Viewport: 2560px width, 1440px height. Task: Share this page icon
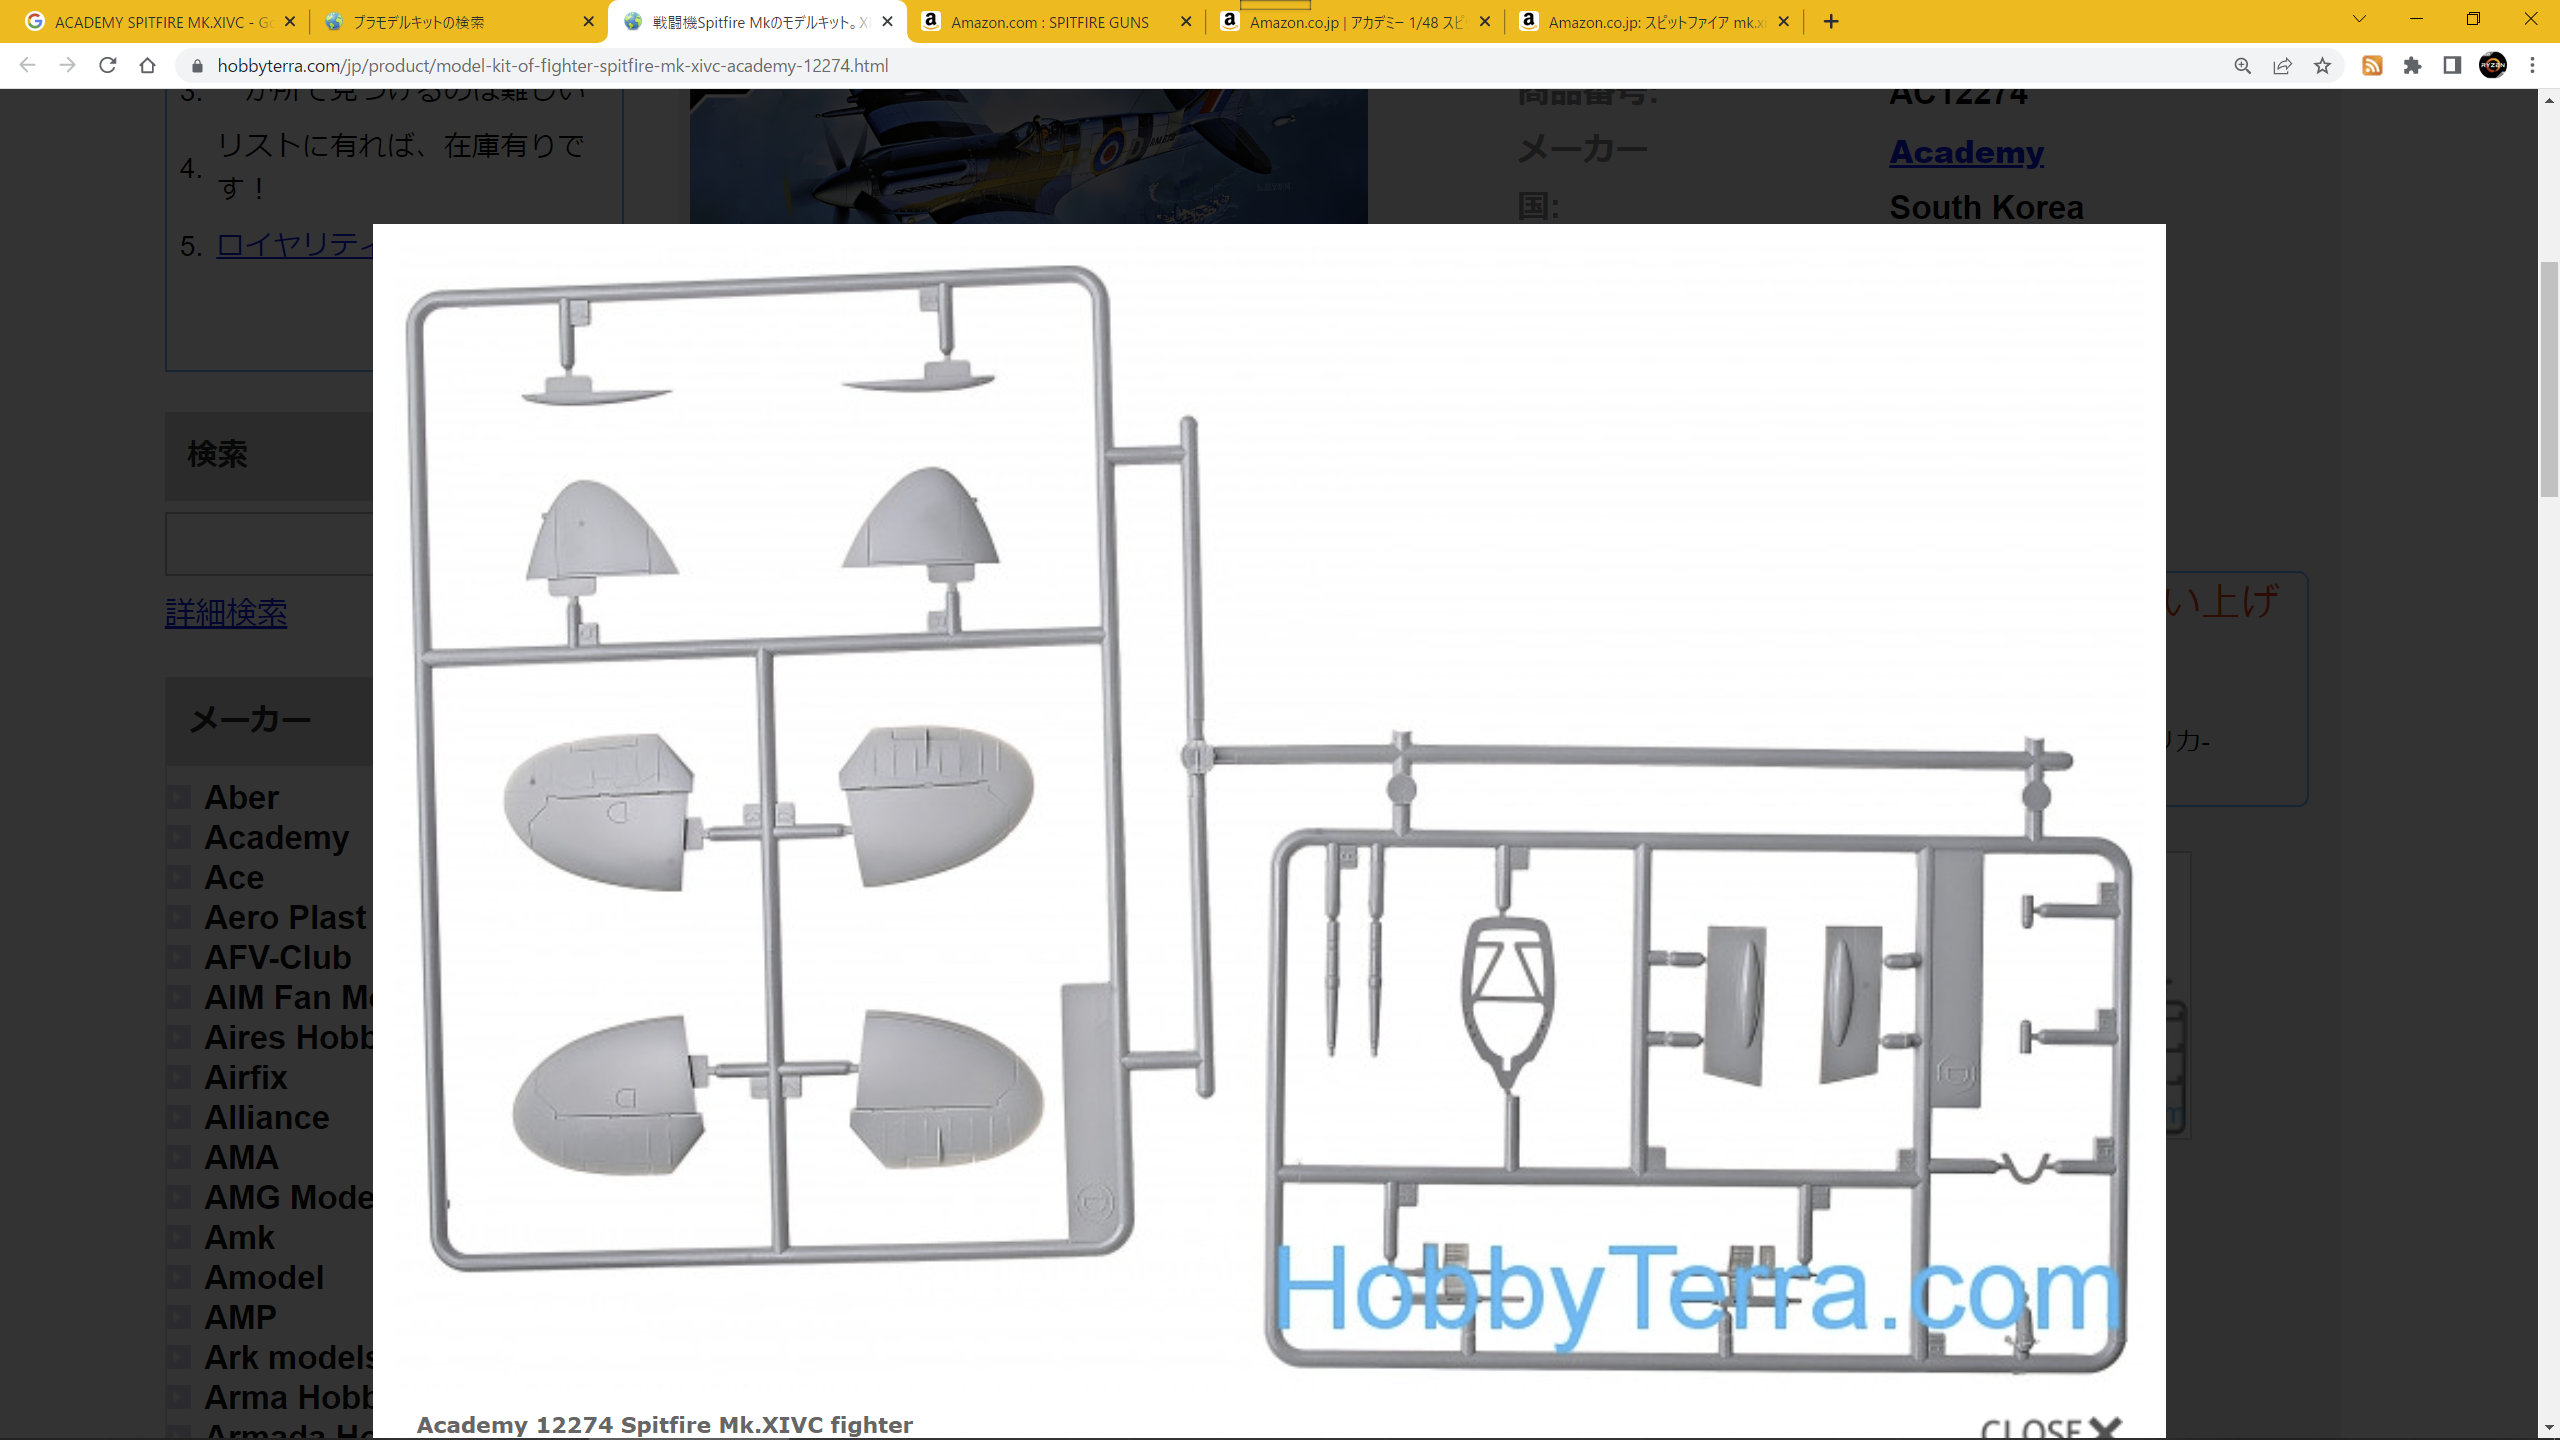tap(2282, 65)
